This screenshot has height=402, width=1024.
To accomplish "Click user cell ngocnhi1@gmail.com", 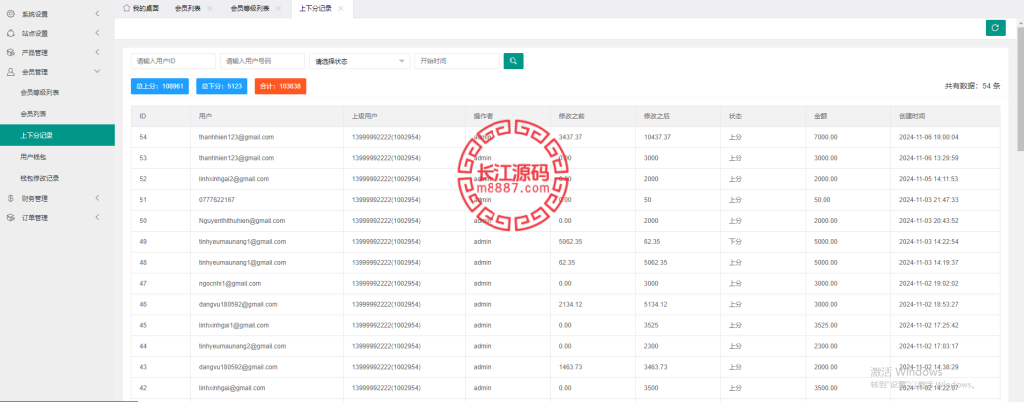I will tap(230, 283).
